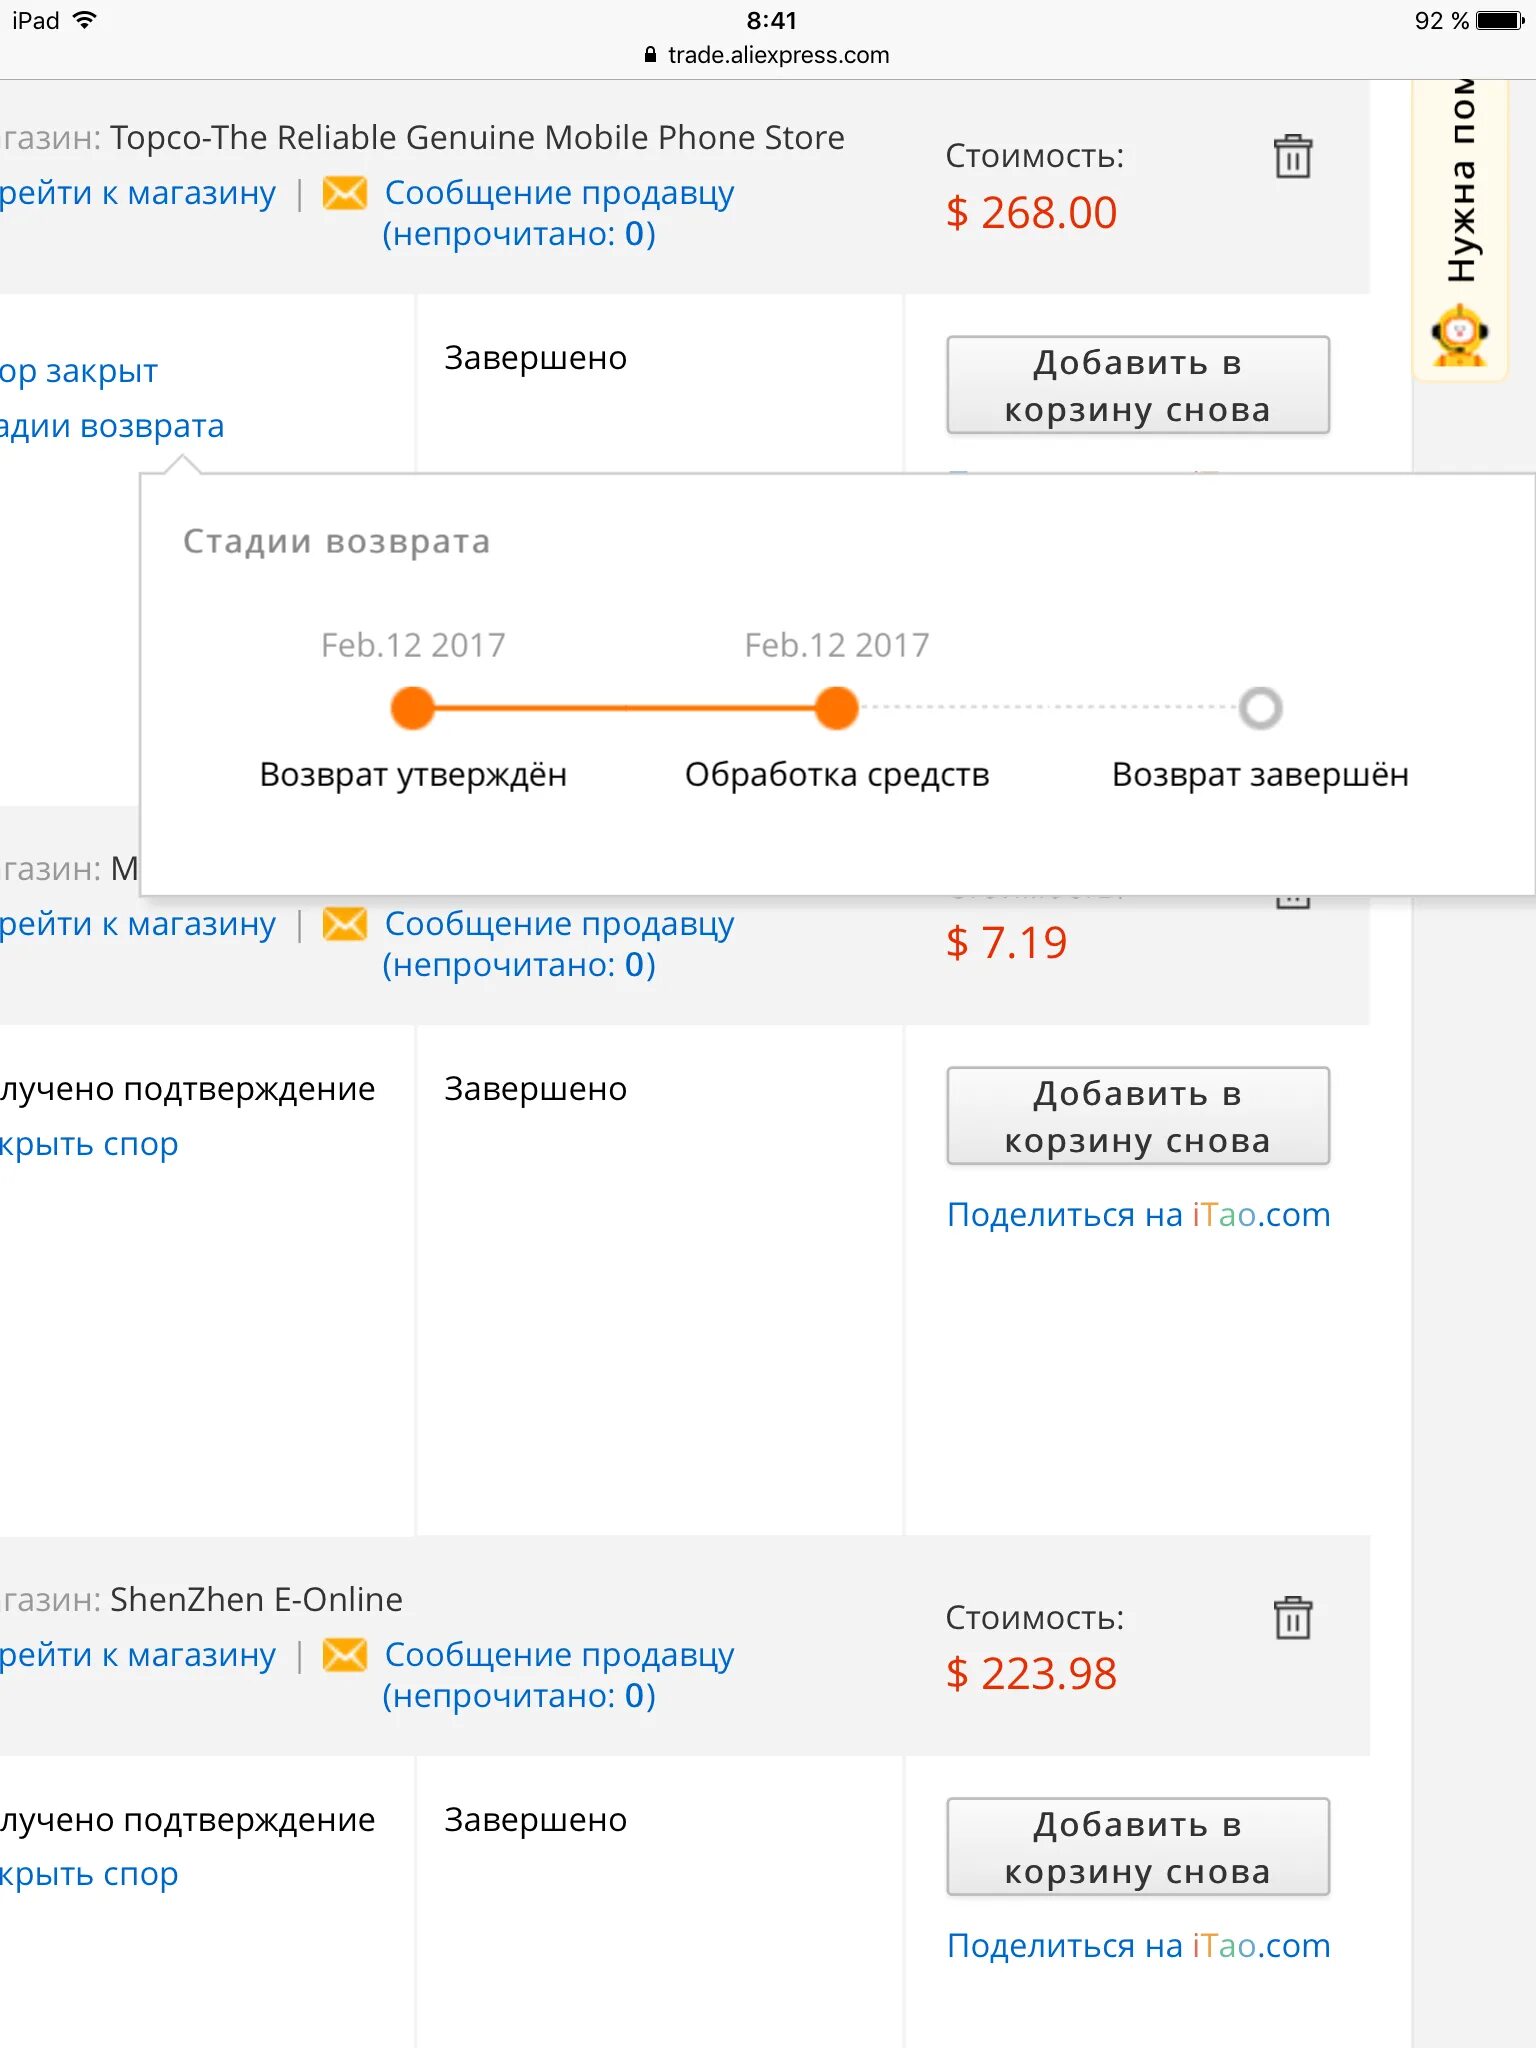The width and height of the screenshot is (1536, 2048).
Task: Add $7.19 order to cart again
Action: click(x=1138, y=1116)
